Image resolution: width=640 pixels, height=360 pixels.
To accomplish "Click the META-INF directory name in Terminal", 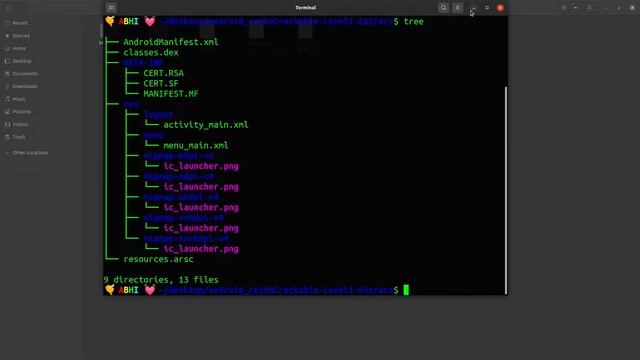I will pyautogui.click(x=143, y=63).
